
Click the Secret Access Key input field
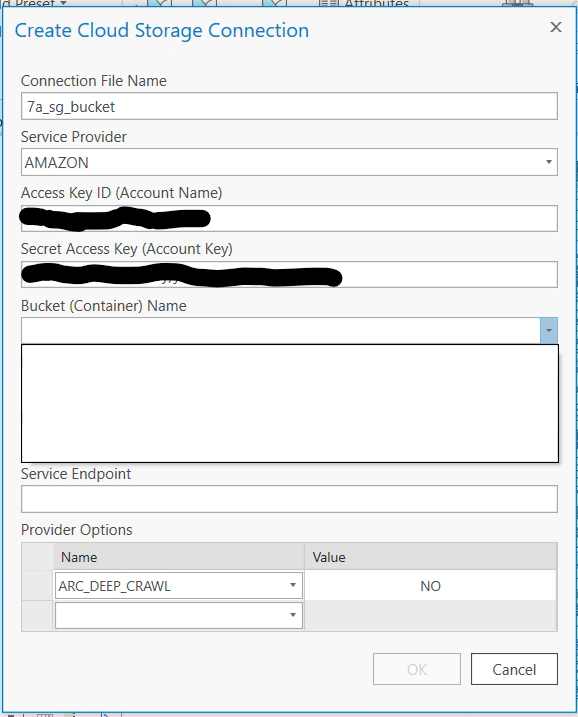point(289,274)
